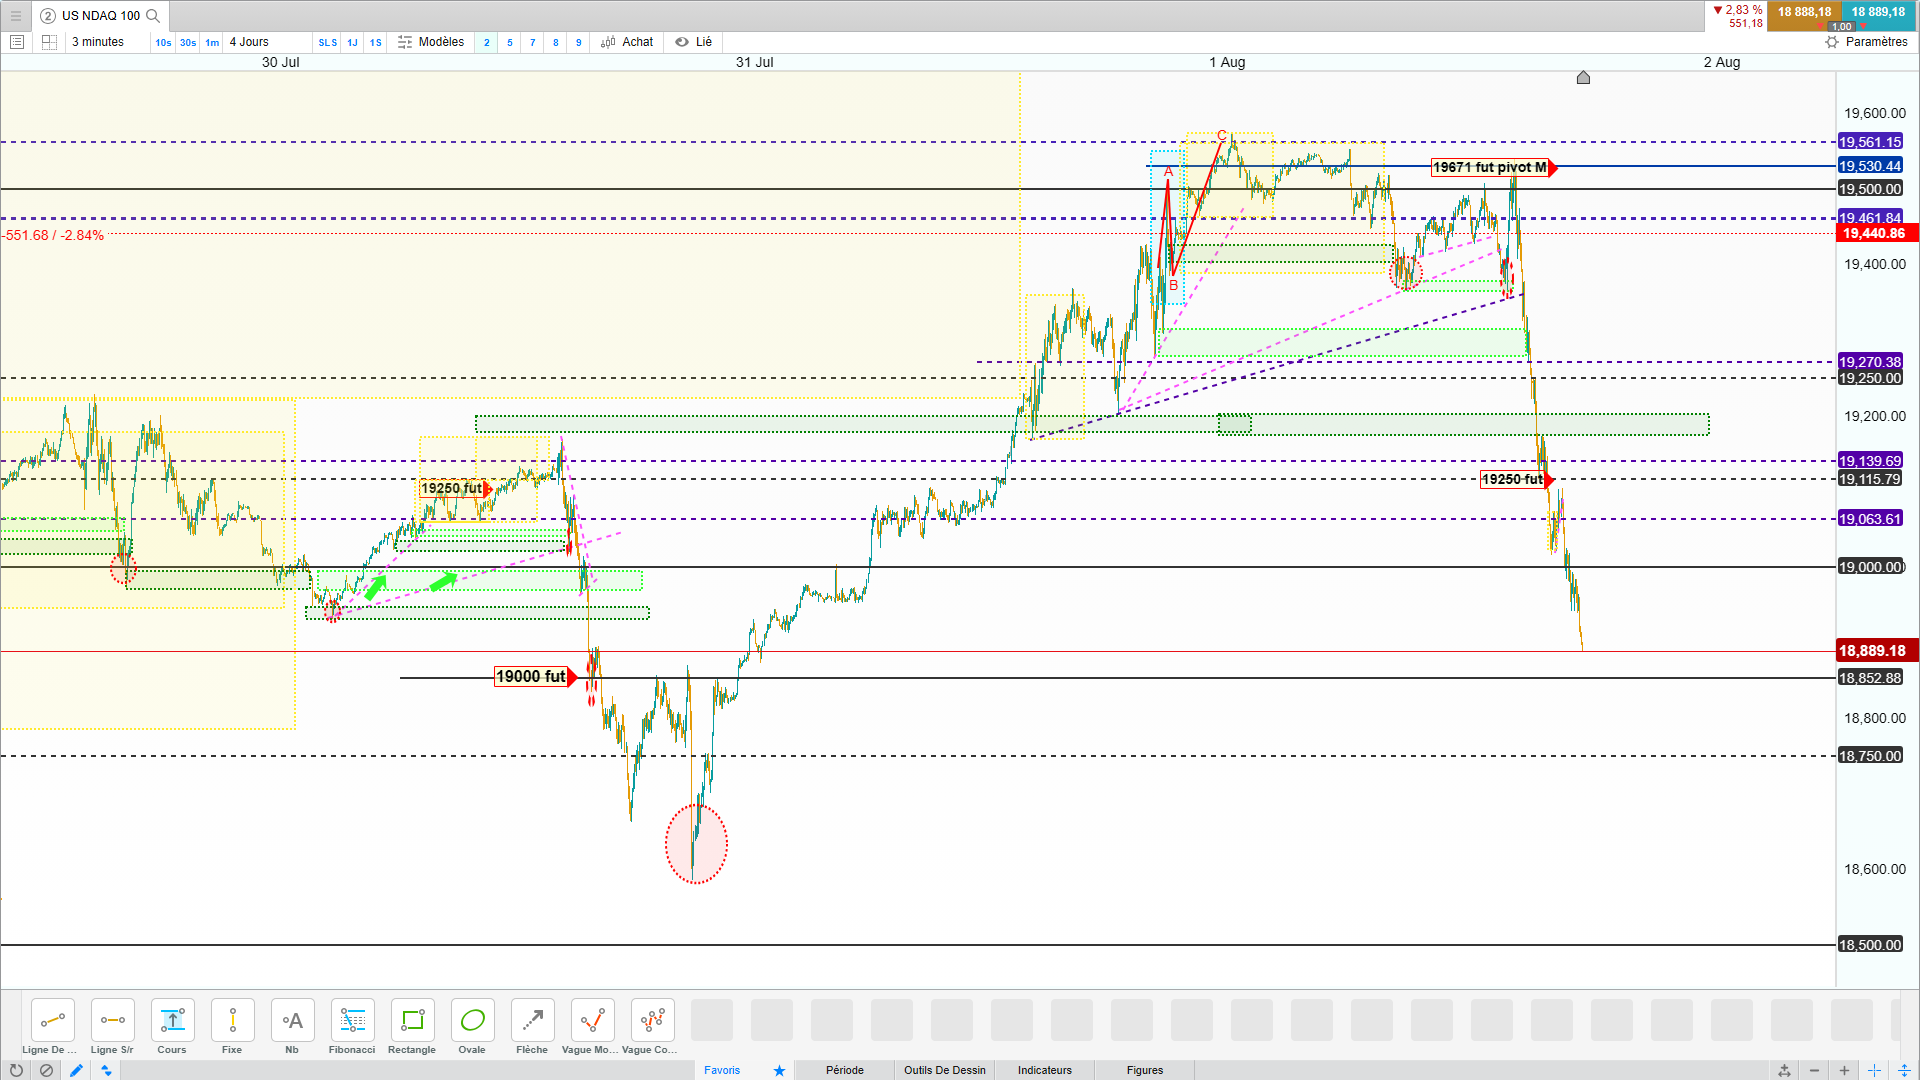Image resolution: width=1920 pixels, height=1080 pixels.
Task: Select the Fibonacci drawing tool
Action: pyautogui.click(x=352, y=1021)
